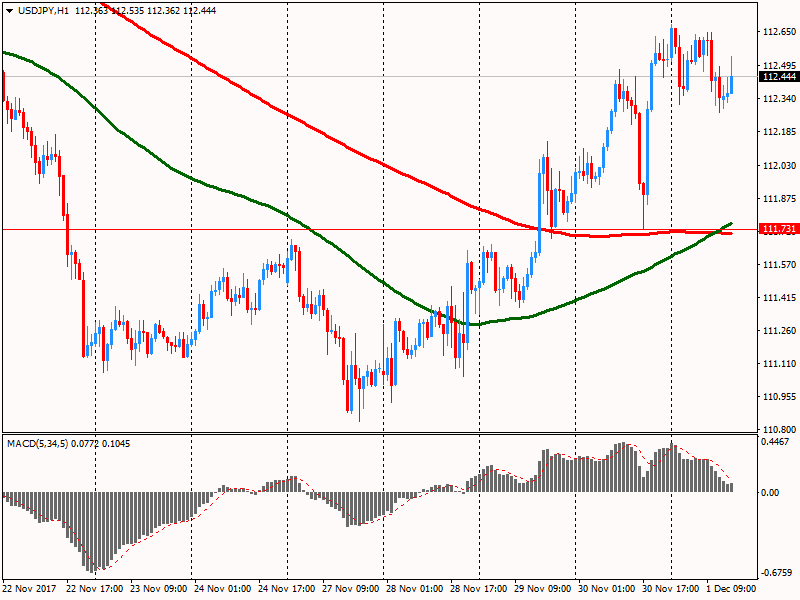Click the '28 Nov 17:00' time axis label
The height and width of the screenshot is (600, 800).
479,589
